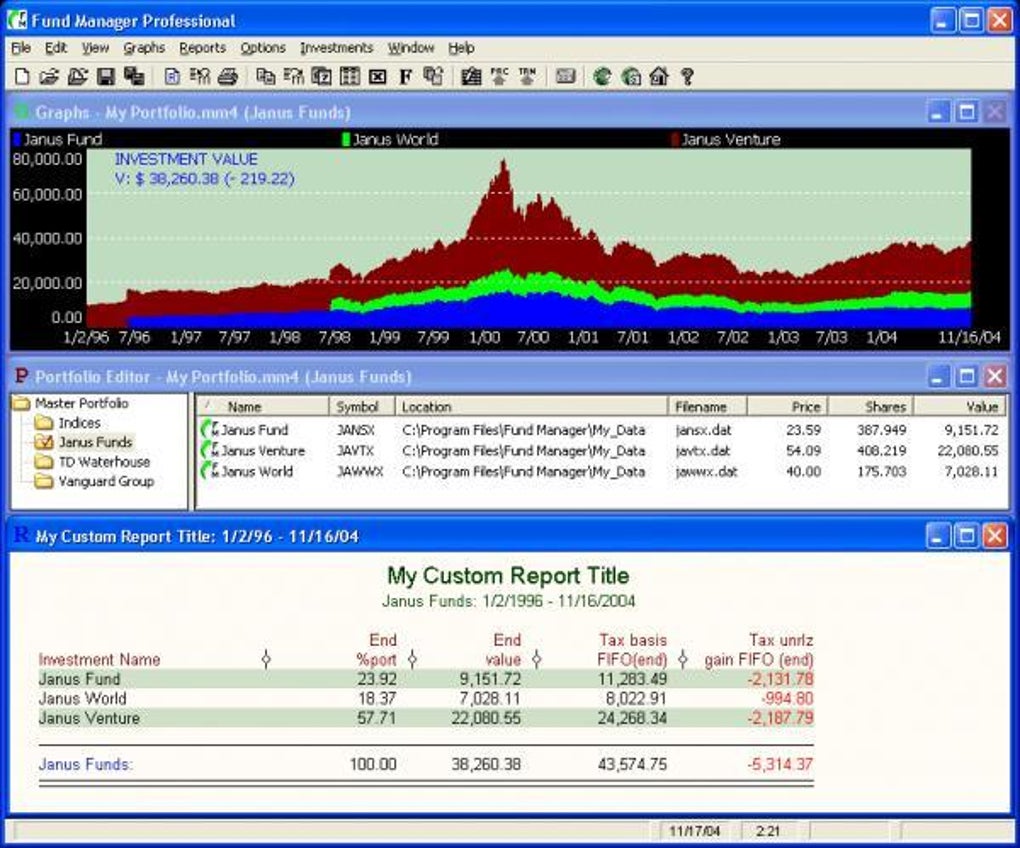Open Fund Manager help with question mark icon
Screen dimensions: 1020x848
[x=688, y=75]
